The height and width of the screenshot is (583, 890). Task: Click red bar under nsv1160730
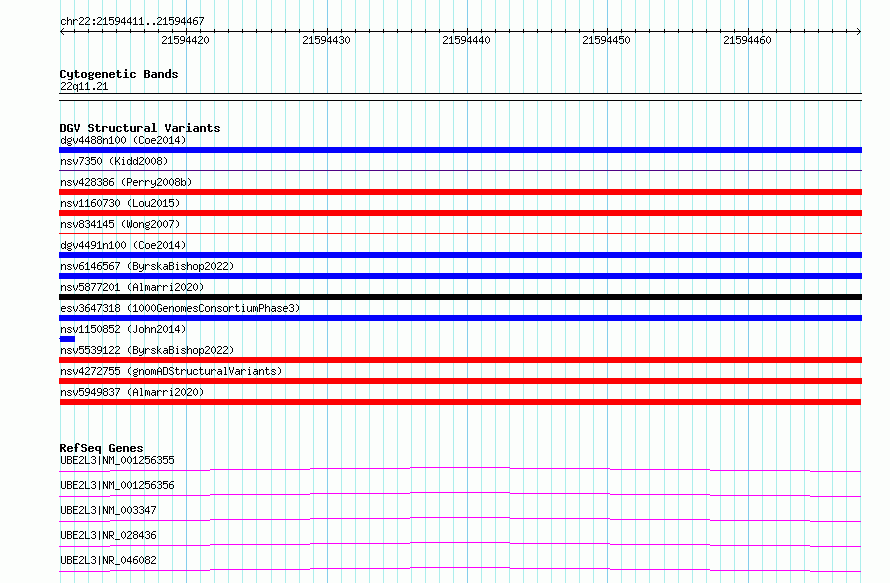[x=460, y=213]
